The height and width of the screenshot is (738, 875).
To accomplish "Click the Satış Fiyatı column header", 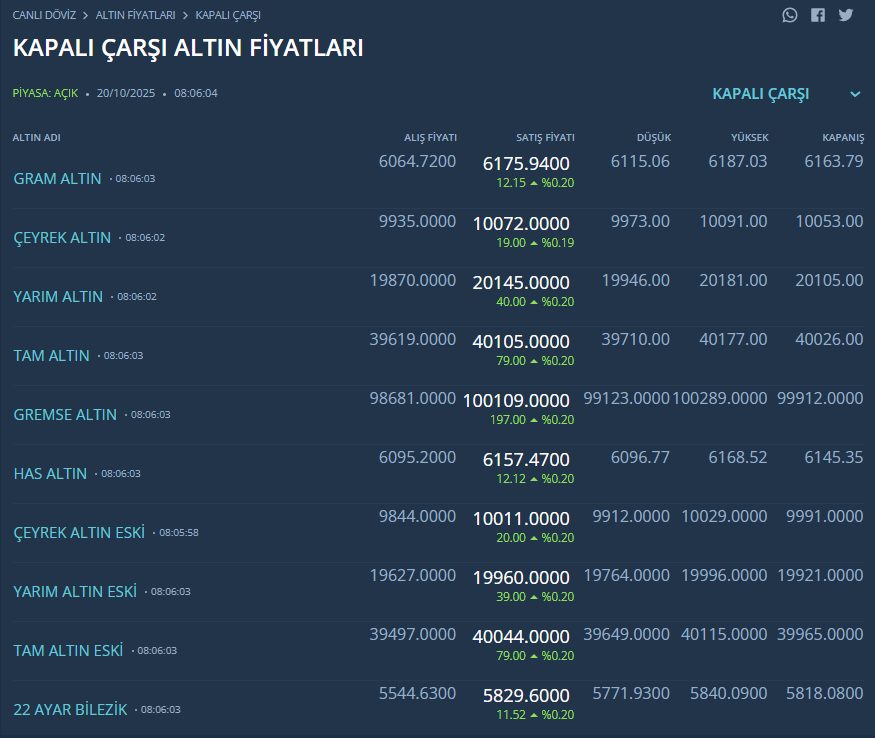I will point(545,138).
